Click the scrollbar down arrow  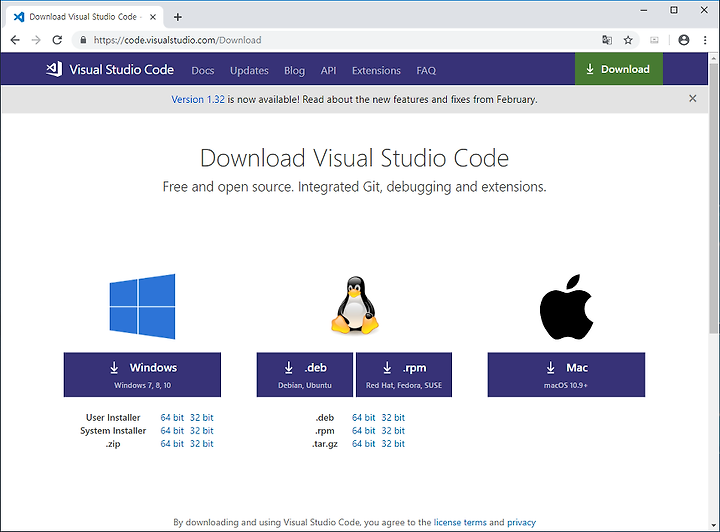713,526
